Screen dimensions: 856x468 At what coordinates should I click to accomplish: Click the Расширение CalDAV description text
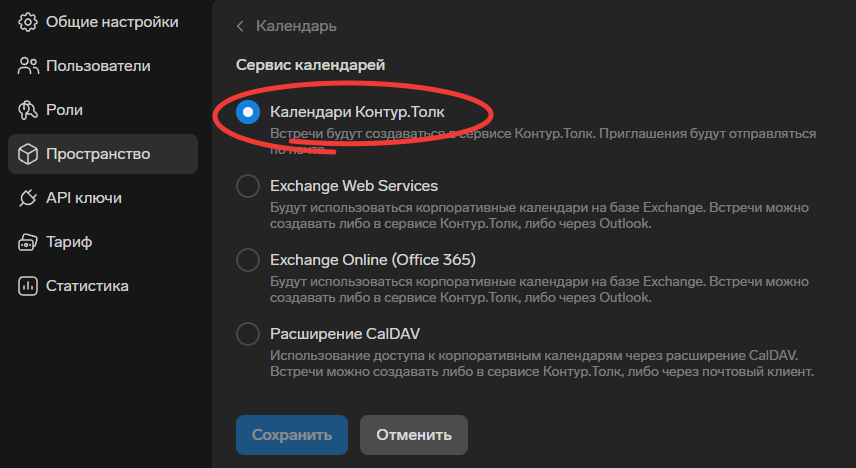pos(542,364)
